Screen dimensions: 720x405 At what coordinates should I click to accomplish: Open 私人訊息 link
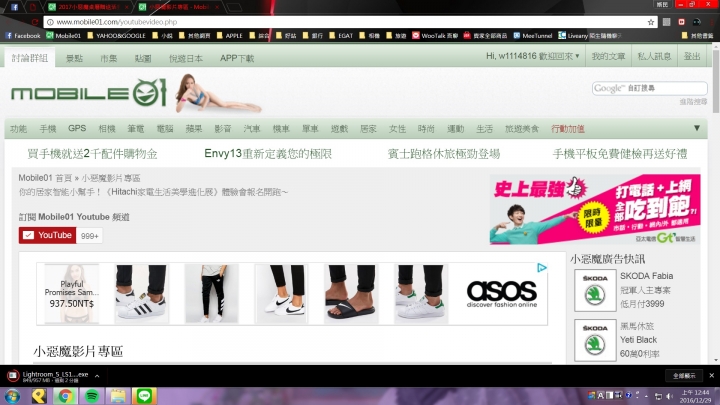coord(654,56)
